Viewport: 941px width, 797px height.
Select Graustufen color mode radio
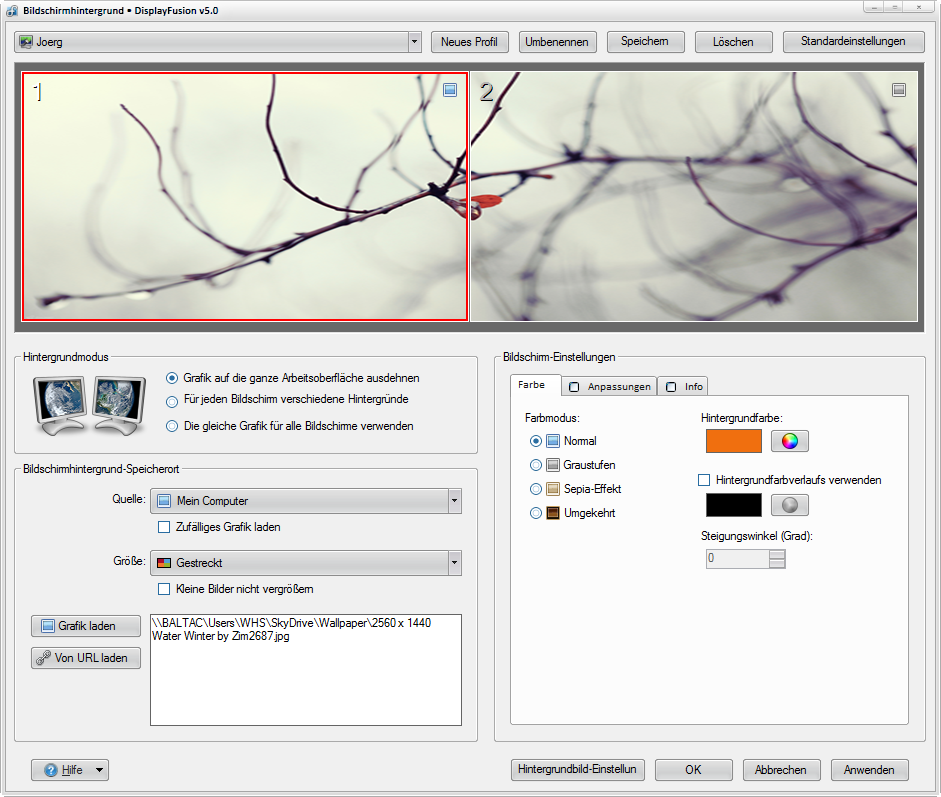pyautogui.click(x=536, y=465)
